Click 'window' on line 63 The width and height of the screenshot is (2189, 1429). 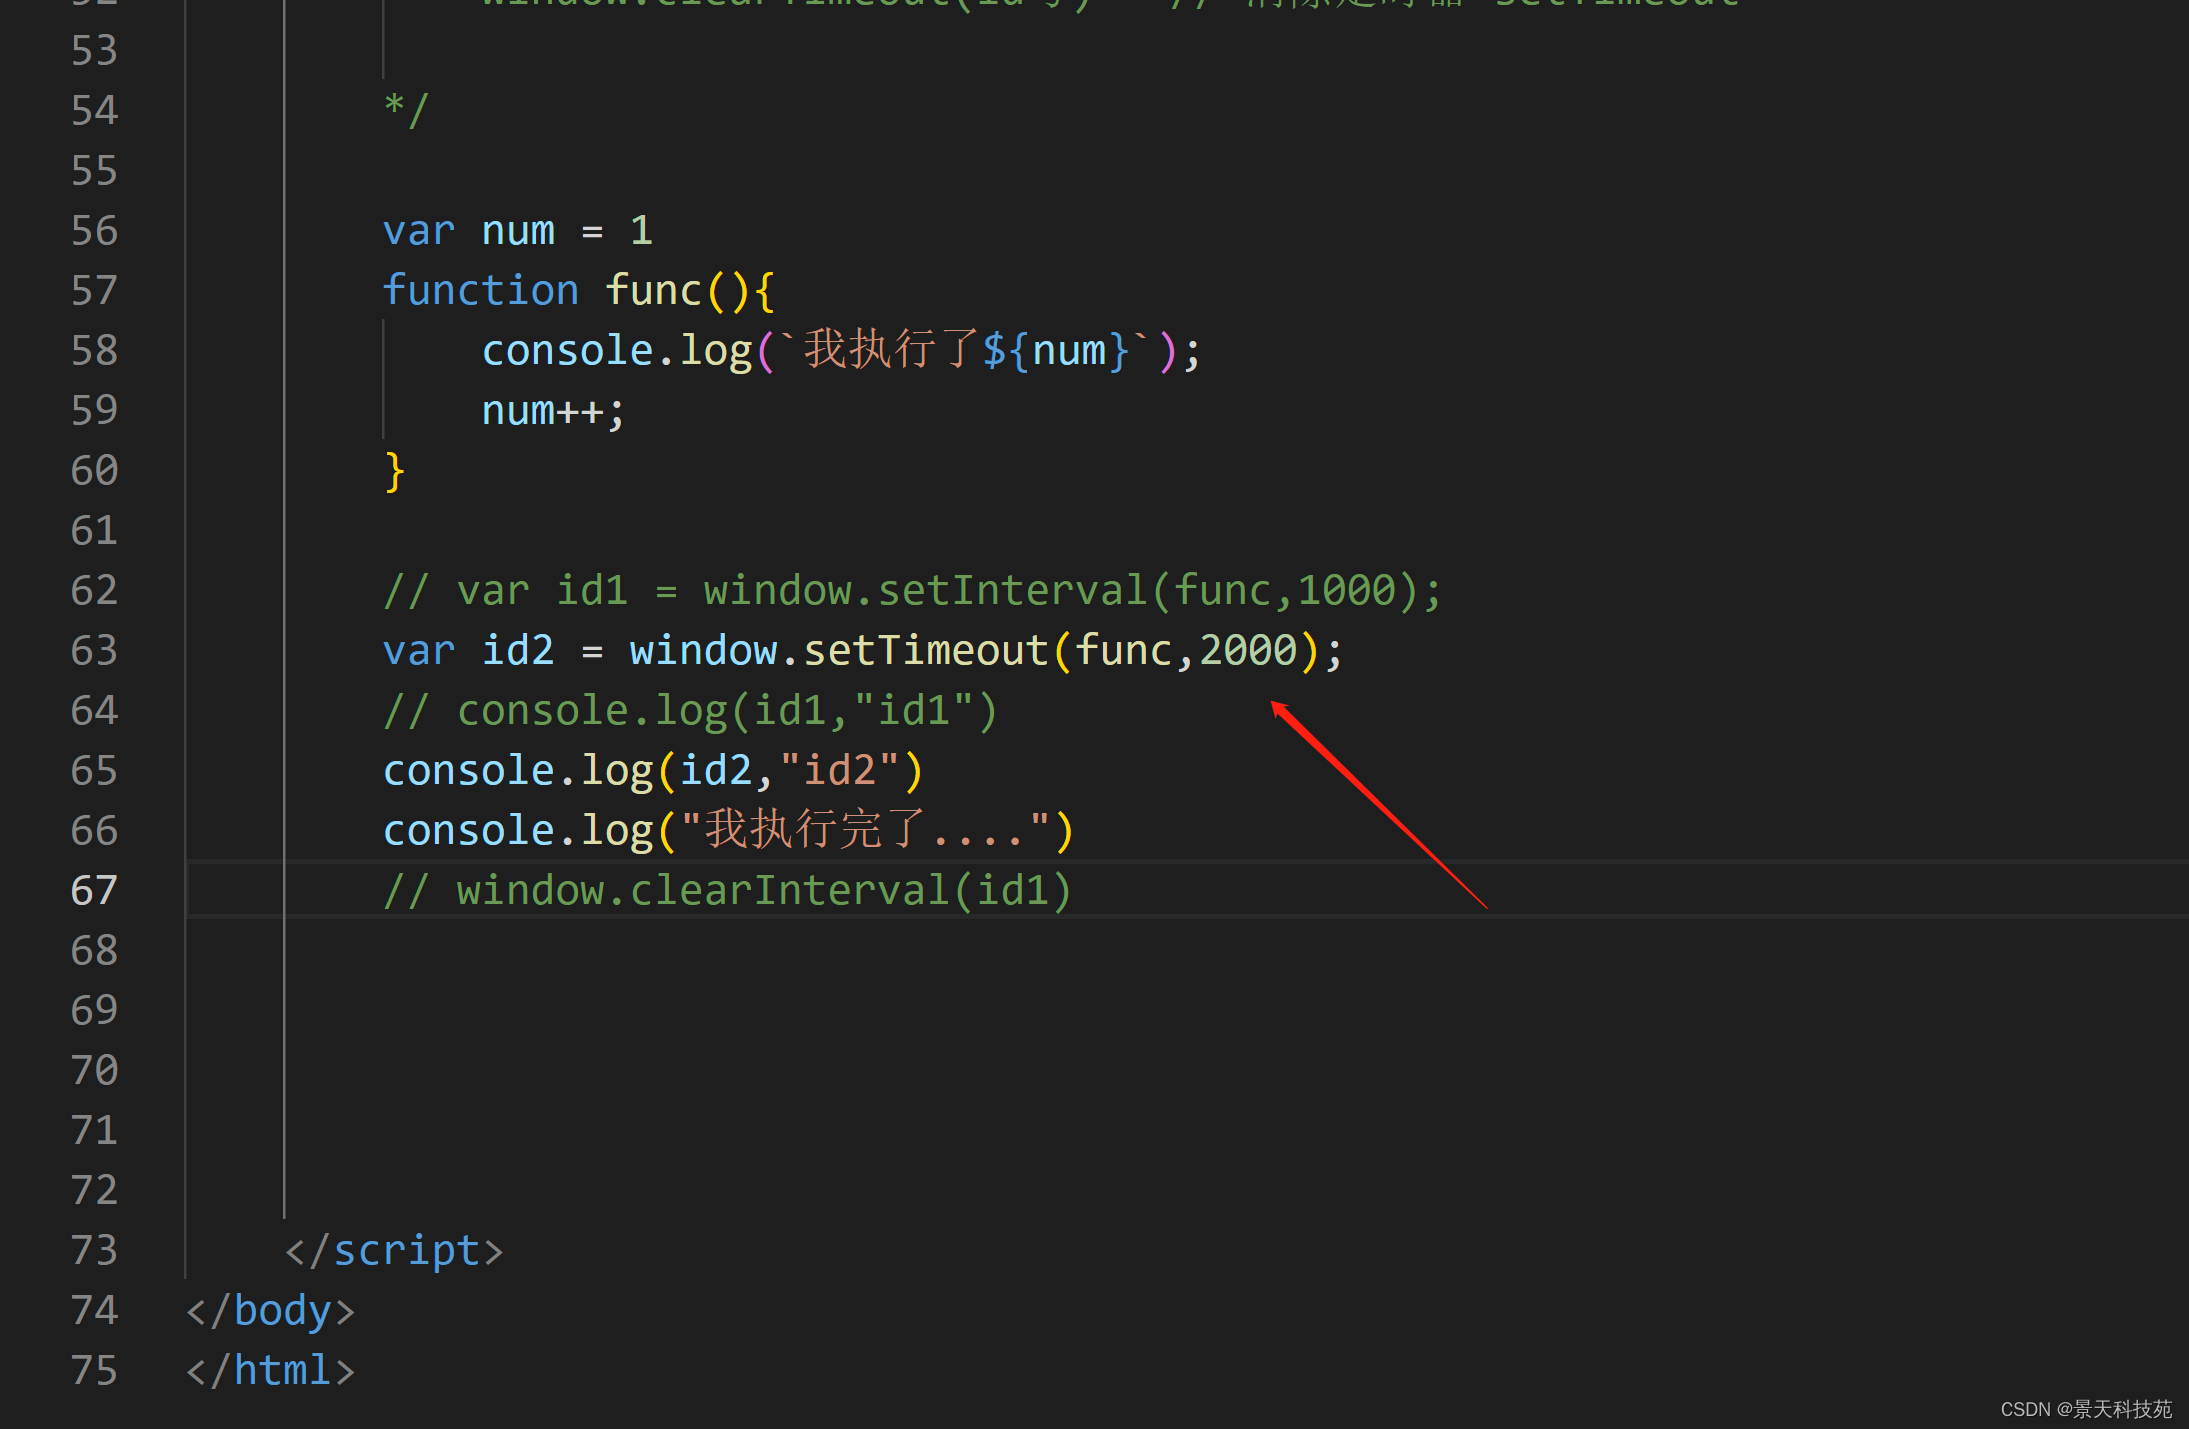click(703, 651)
